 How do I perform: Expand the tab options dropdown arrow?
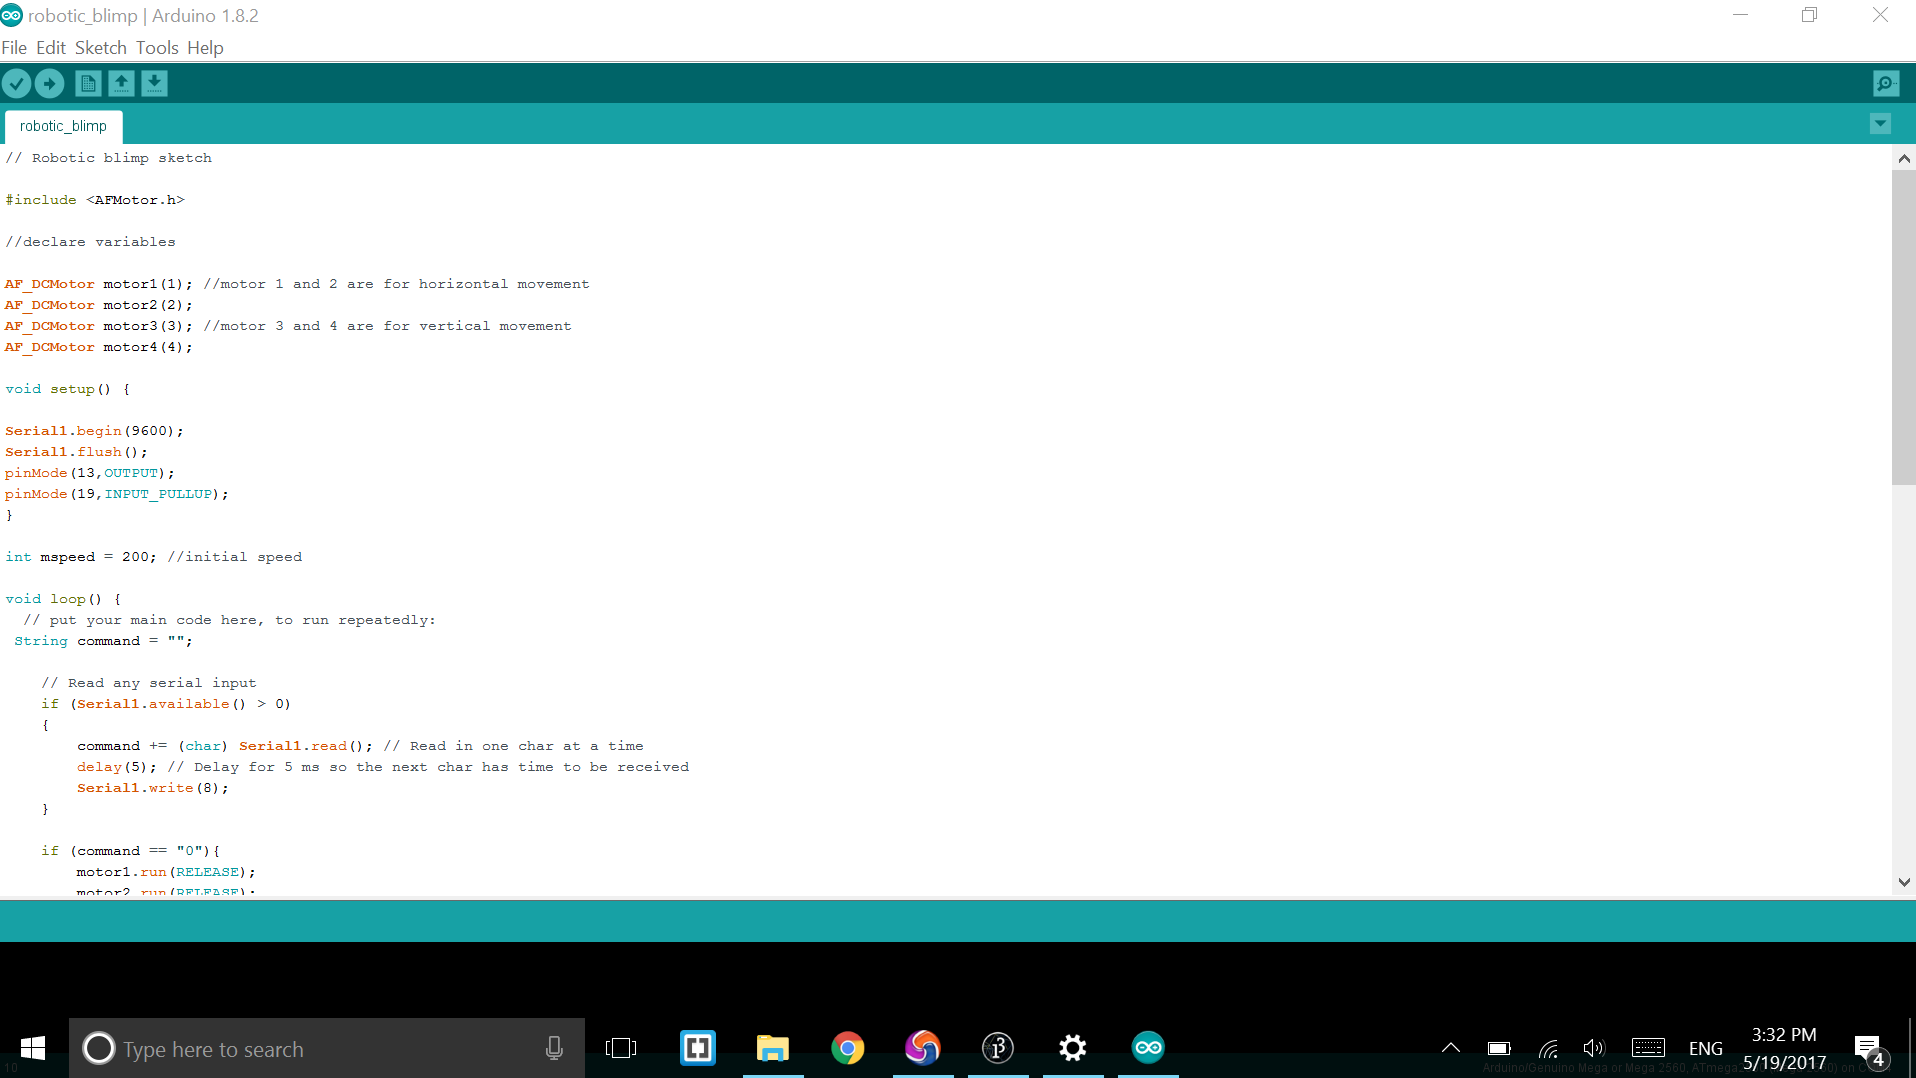(1880, 124)
